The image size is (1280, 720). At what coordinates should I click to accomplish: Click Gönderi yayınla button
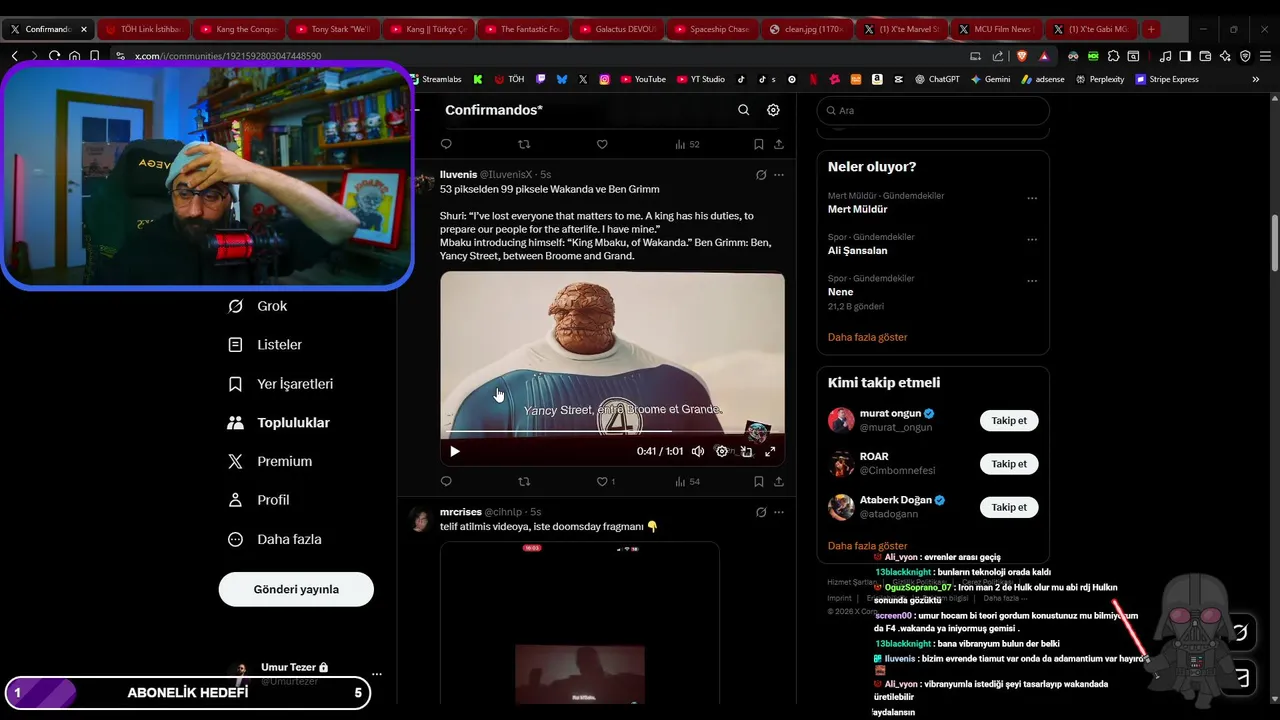(296, 589)
